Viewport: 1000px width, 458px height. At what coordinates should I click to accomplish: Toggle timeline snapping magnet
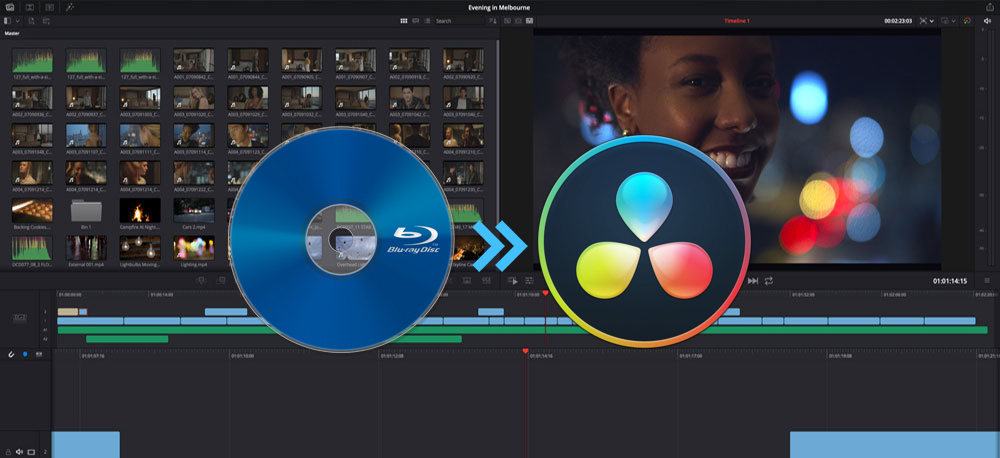(x=11, y=354)
